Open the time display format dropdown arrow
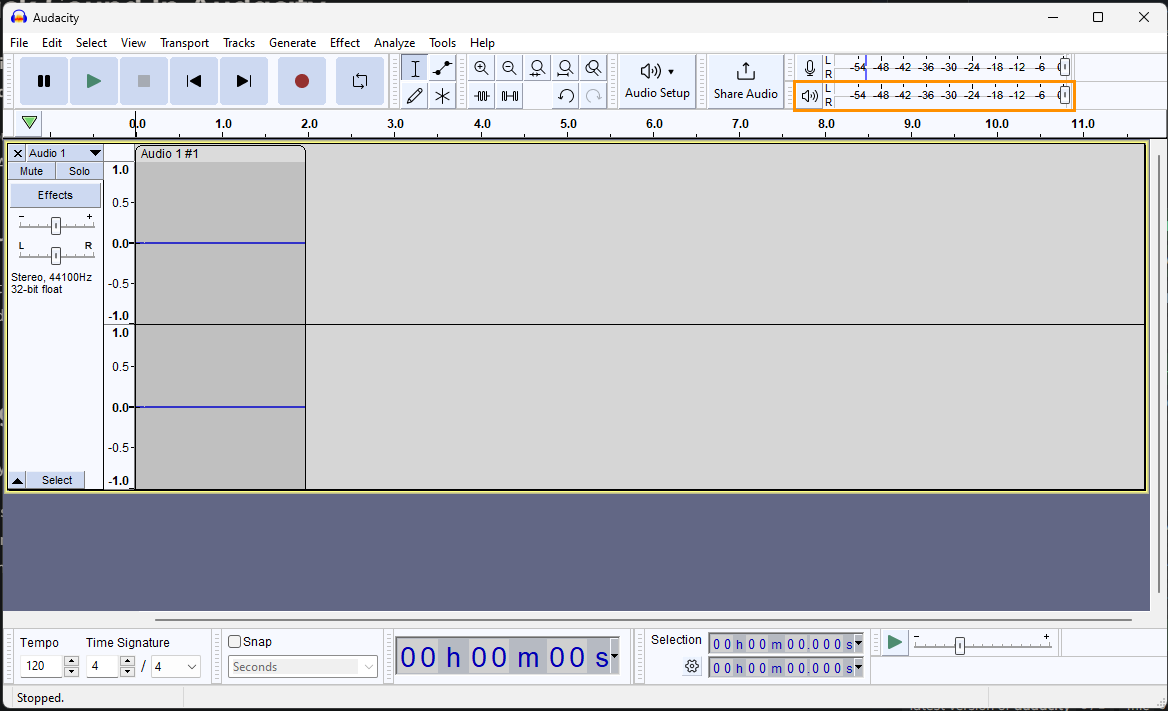This screenshot has height=711, width=1168. 615,657
